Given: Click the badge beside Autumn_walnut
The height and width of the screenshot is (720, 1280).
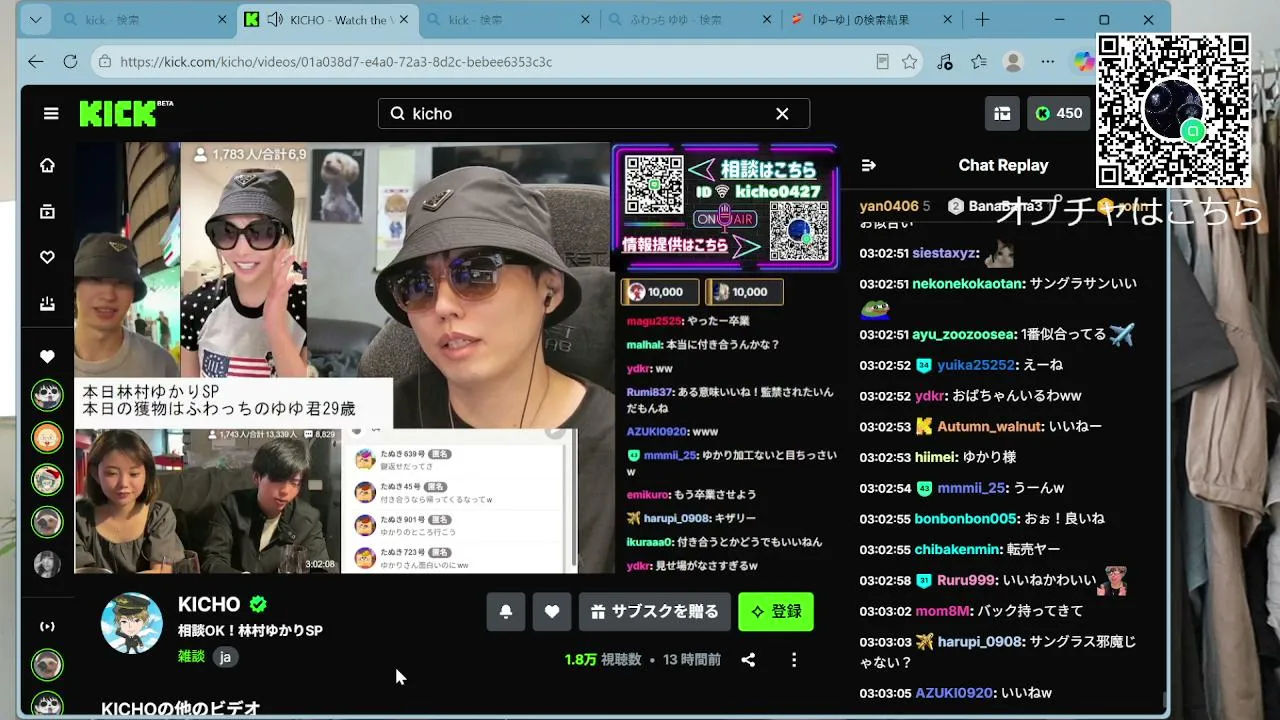Looking at the screenshot, I should pos(924,427).
